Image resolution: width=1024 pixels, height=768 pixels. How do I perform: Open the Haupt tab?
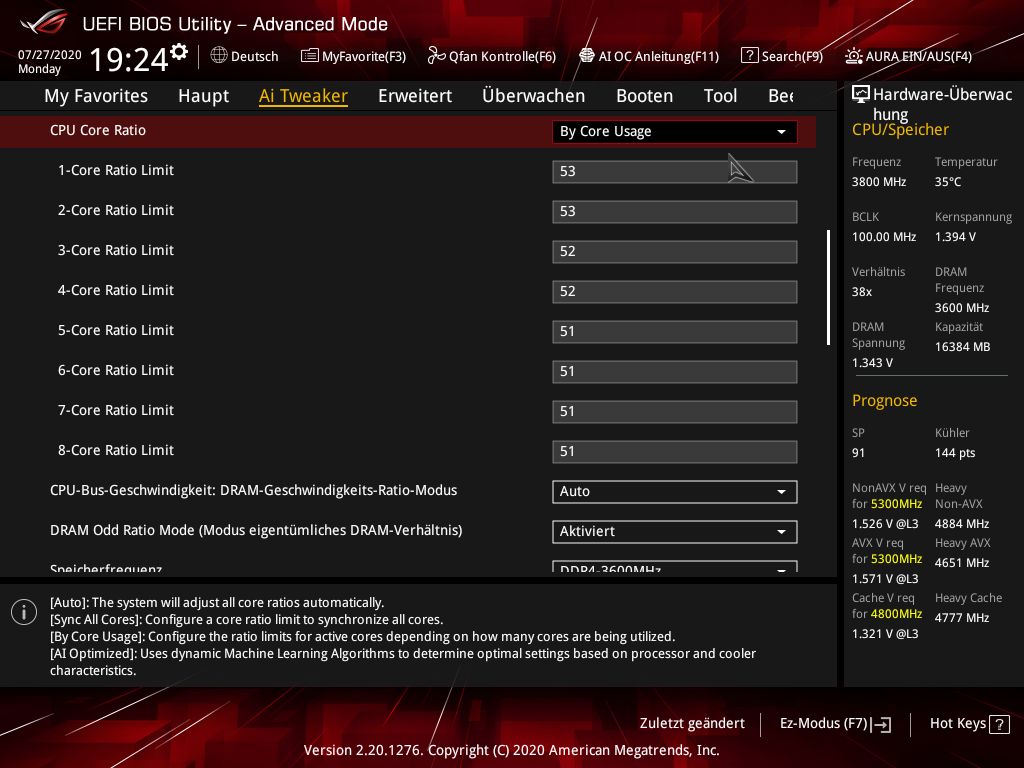click(204, 96)
